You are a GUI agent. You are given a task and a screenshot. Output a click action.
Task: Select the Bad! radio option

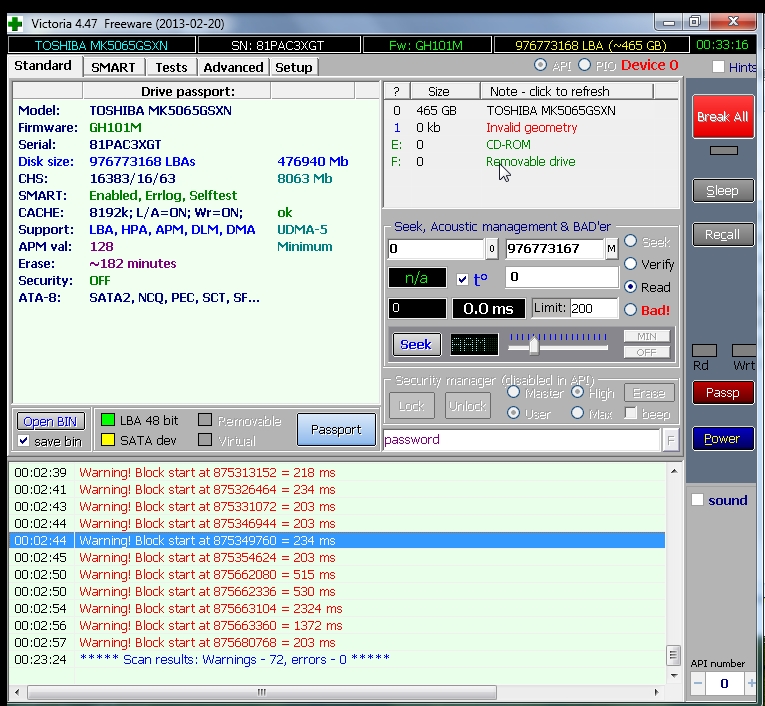point(631,310)
